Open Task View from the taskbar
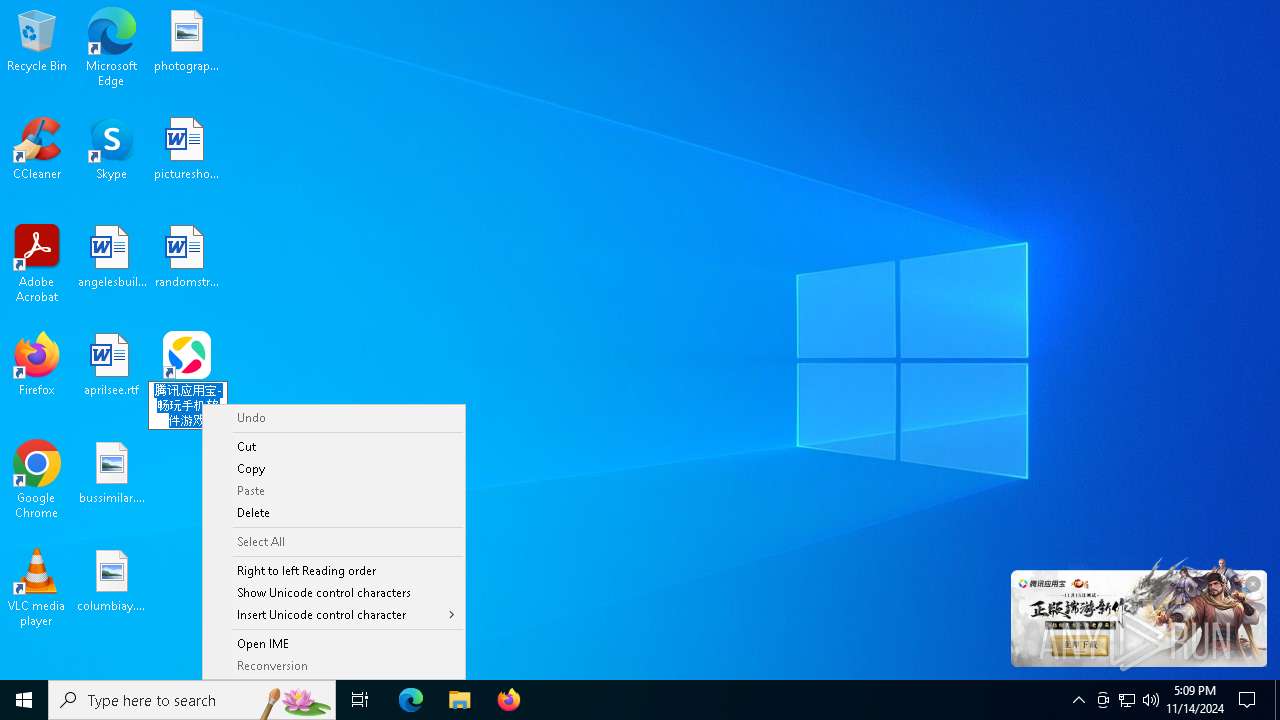The height and width of the screenshot is (720, 1280). (360, 700)
